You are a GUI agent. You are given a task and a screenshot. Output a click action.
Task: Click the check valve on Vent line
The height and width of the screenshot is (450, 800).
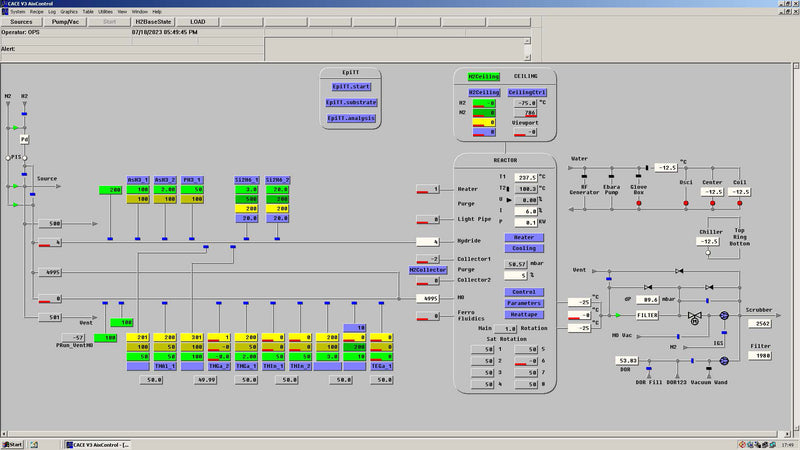point(678,271)
